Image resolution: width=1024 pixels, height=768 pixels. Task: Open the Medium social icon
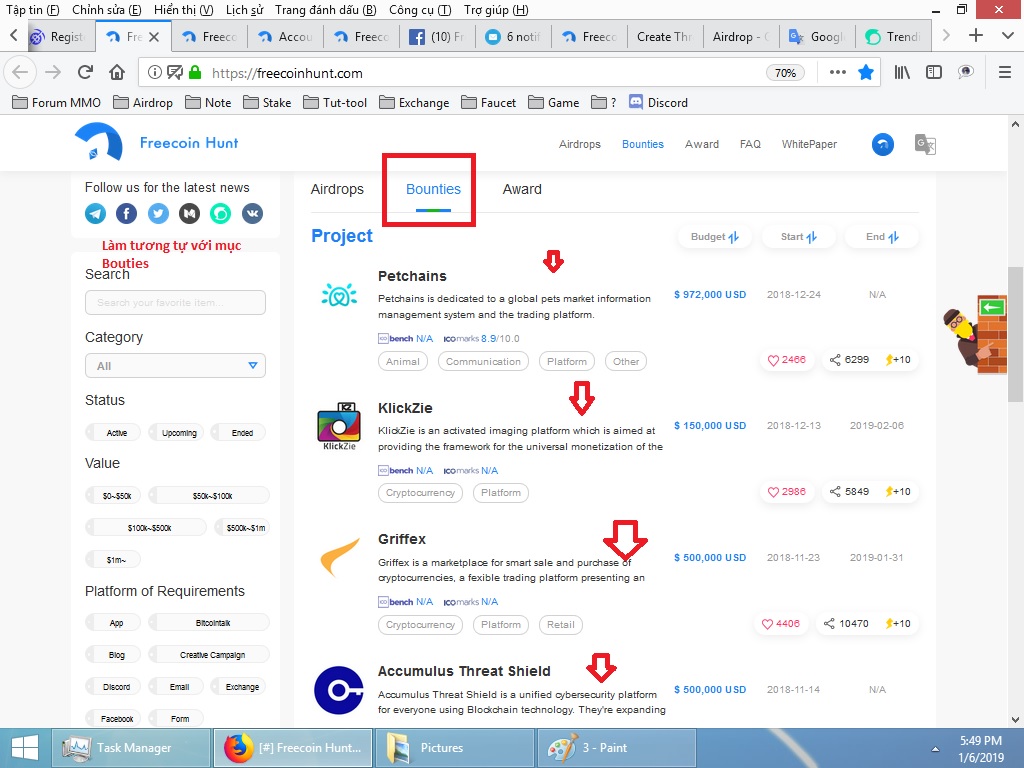coord(189,213)
